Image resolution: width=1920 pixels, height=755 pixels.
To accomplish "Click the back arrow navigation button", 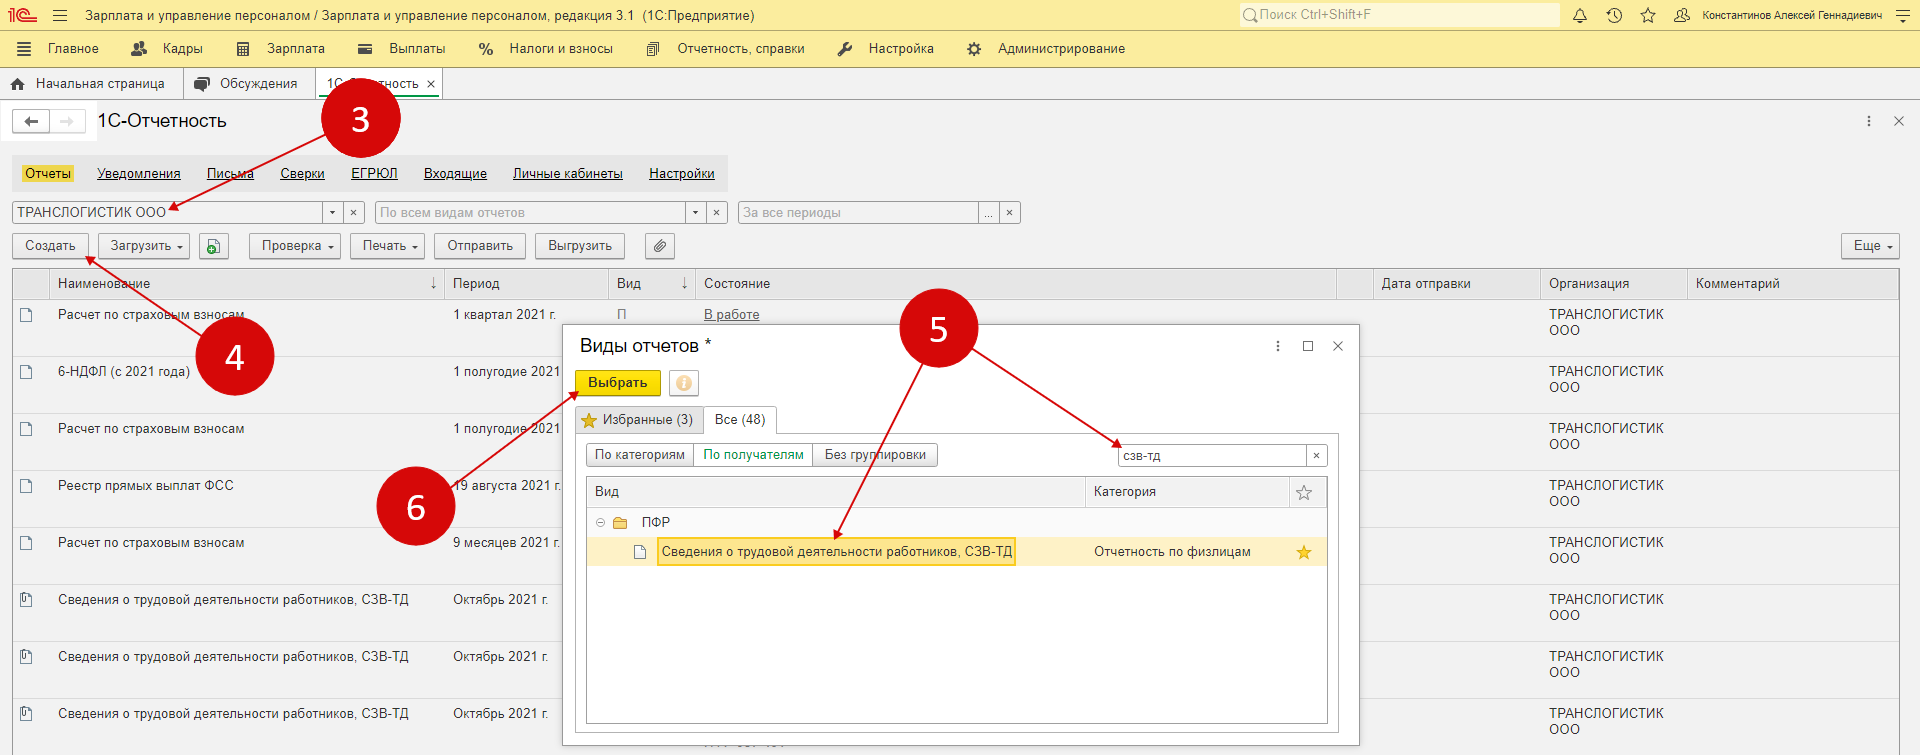I will coord(31,121).
